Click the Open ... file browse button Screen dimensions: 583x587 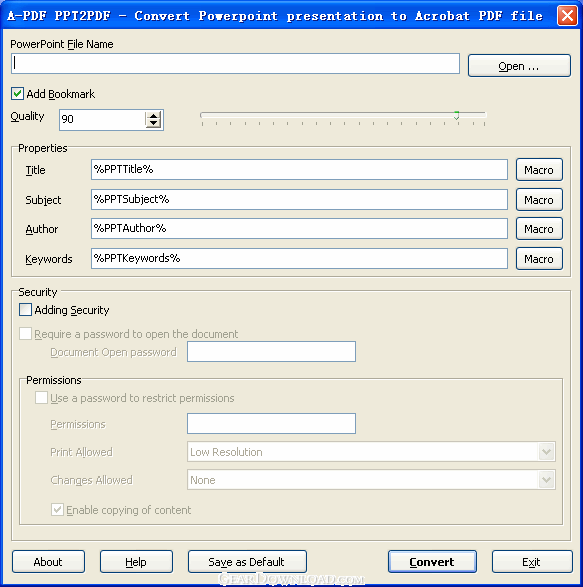519,66
